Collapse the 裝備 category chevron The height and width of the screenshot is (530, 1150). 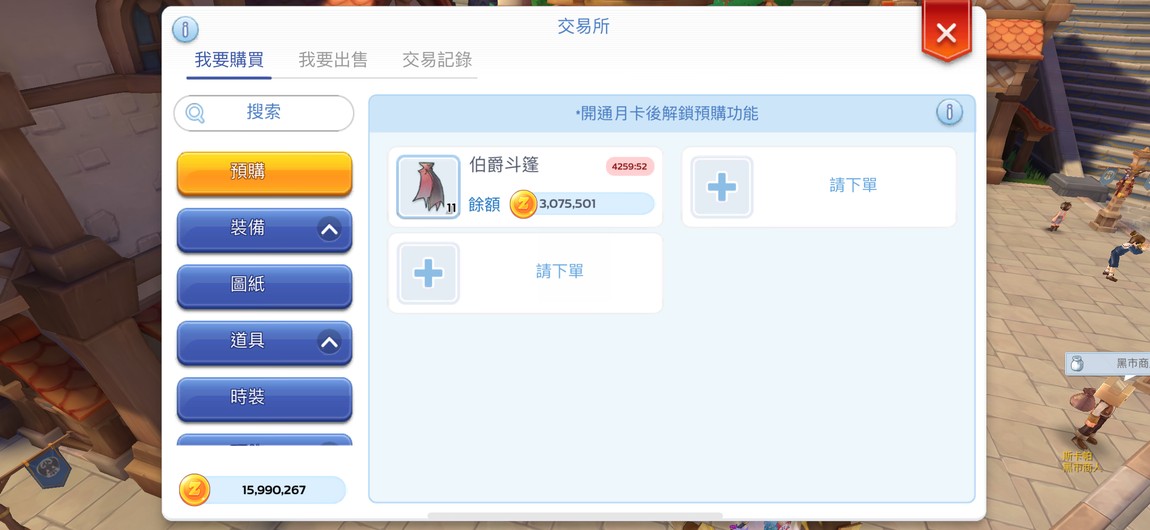click(329, 229)
